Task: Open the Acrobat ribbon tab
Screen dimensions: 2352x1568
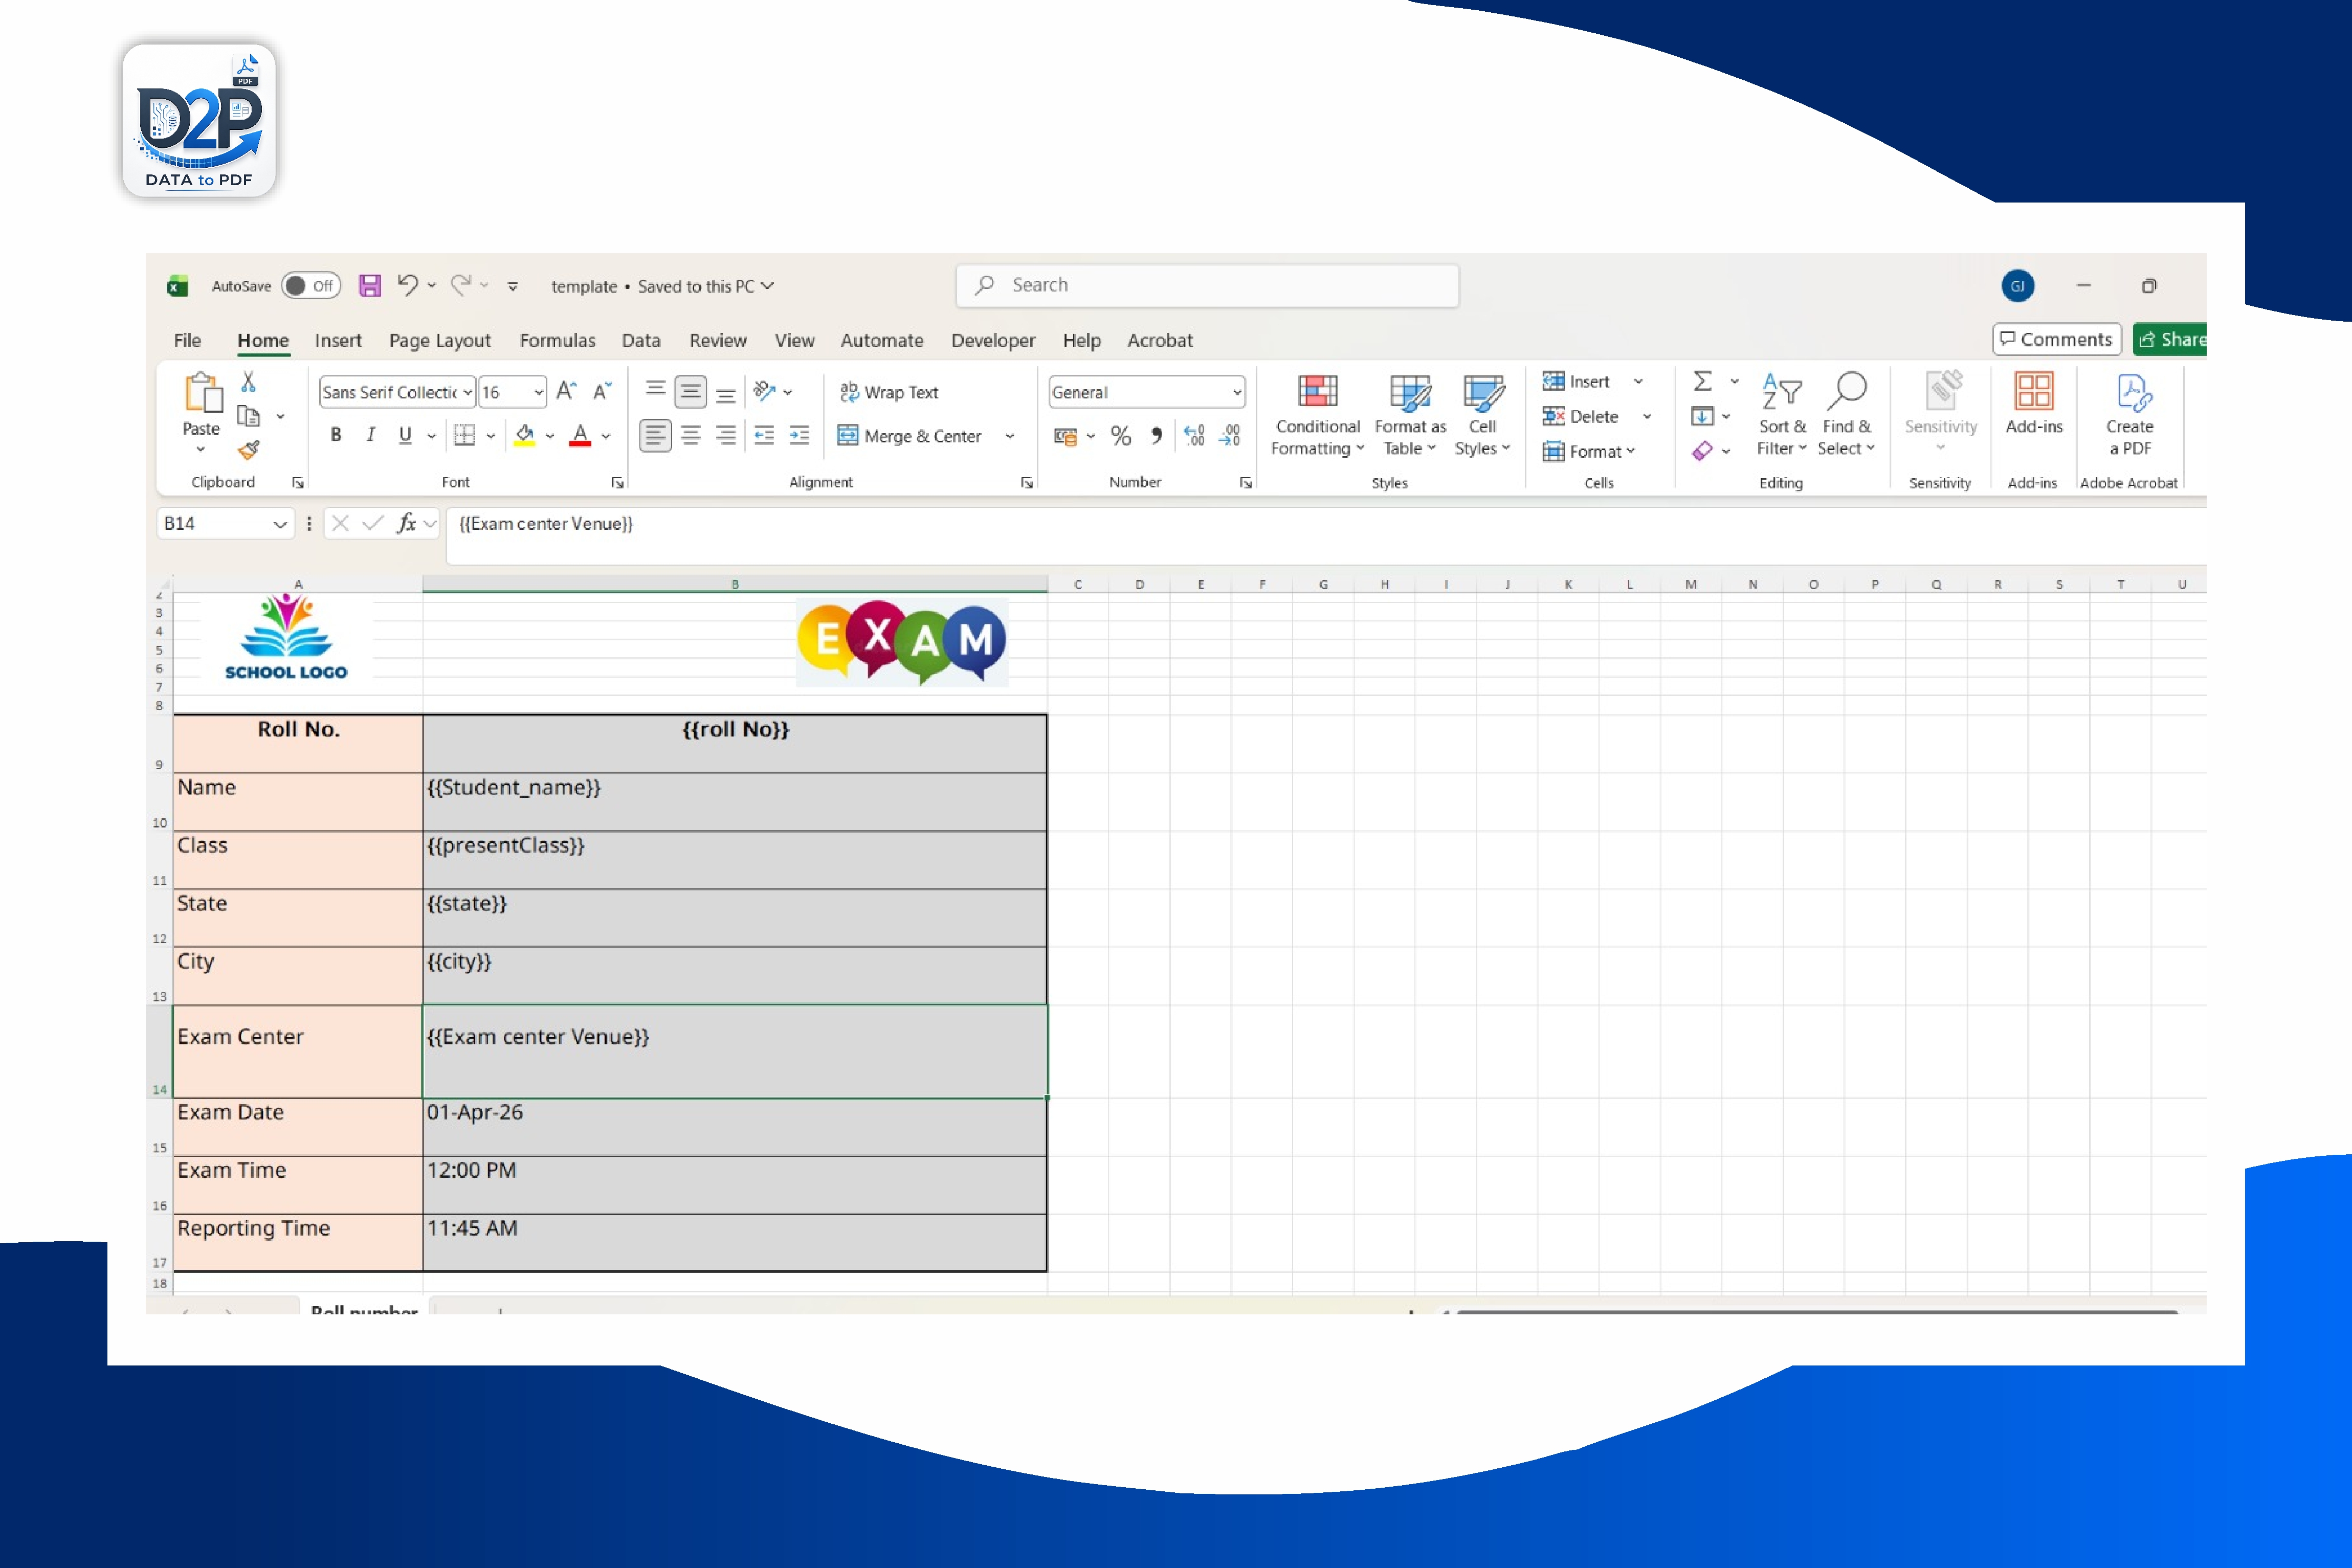Action: 1160,340
